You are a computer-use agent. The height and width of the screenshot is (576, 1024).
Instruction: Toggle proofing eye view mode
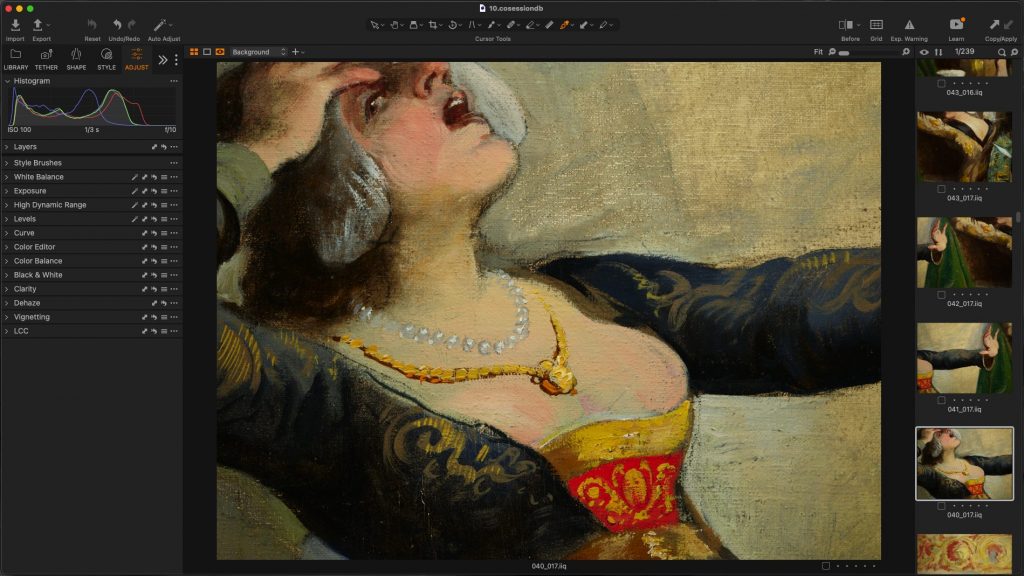pos(220,52)
